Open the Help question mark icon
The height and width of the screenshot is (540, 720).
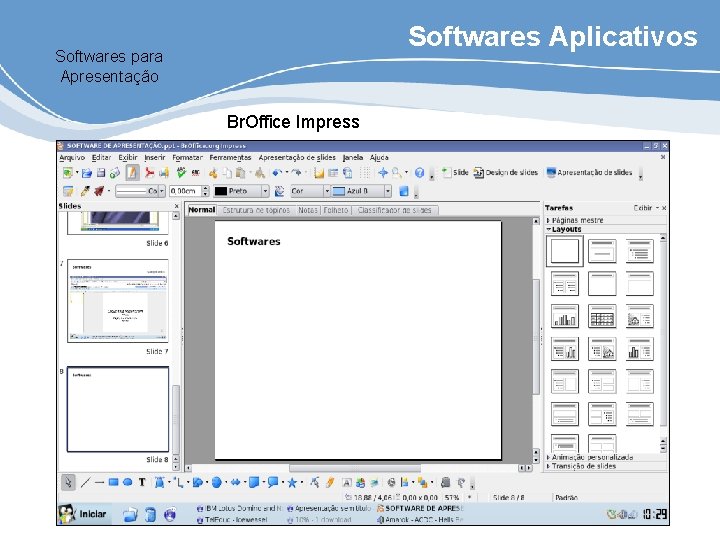click(x=419, y=173)
